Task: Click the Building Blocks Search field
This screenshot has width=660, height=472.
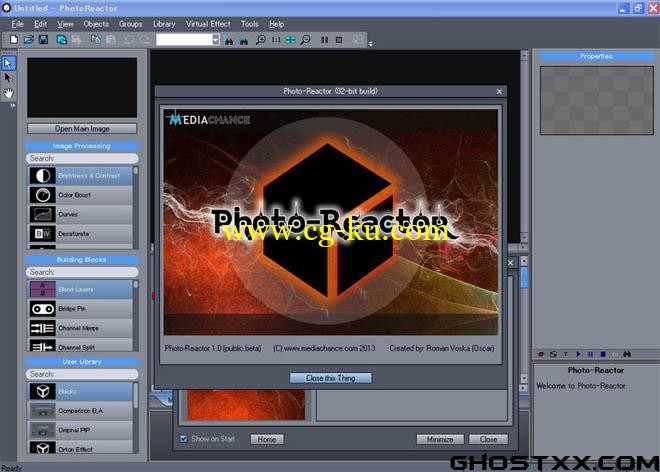Action: click(x=82, y=272)
